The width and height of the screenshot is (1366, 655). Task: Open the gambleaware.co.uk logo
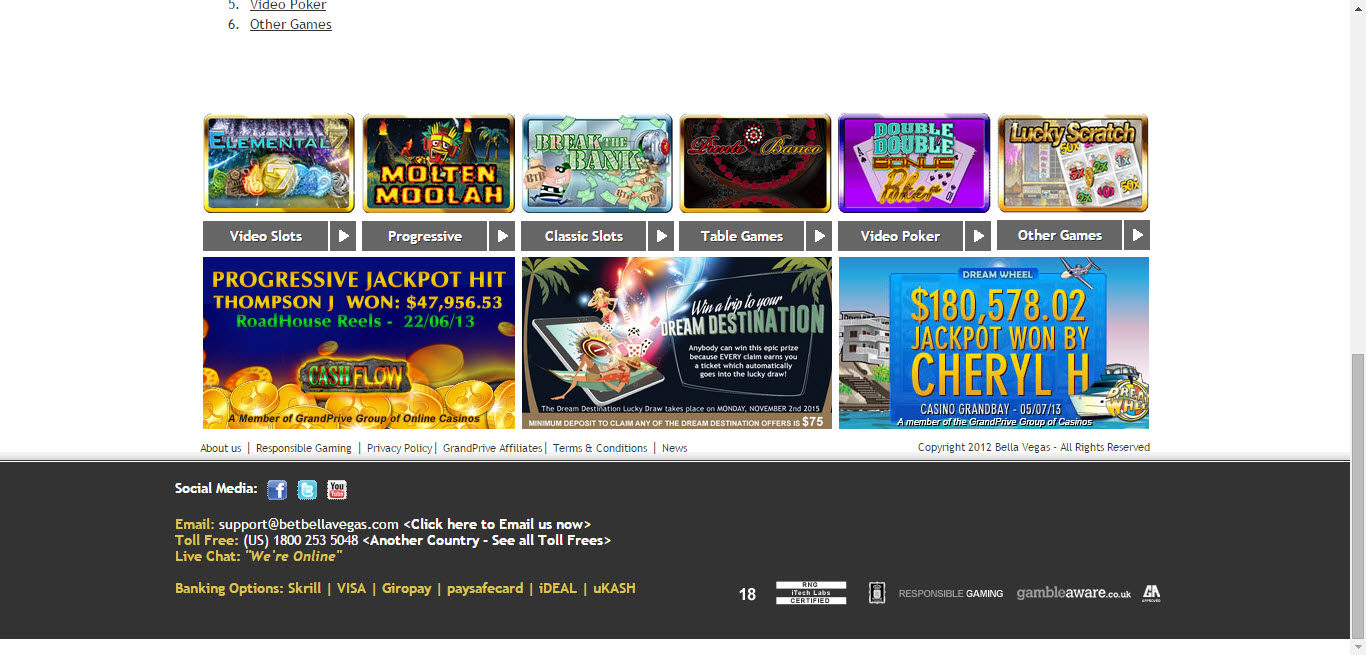tap(1074, 593)
